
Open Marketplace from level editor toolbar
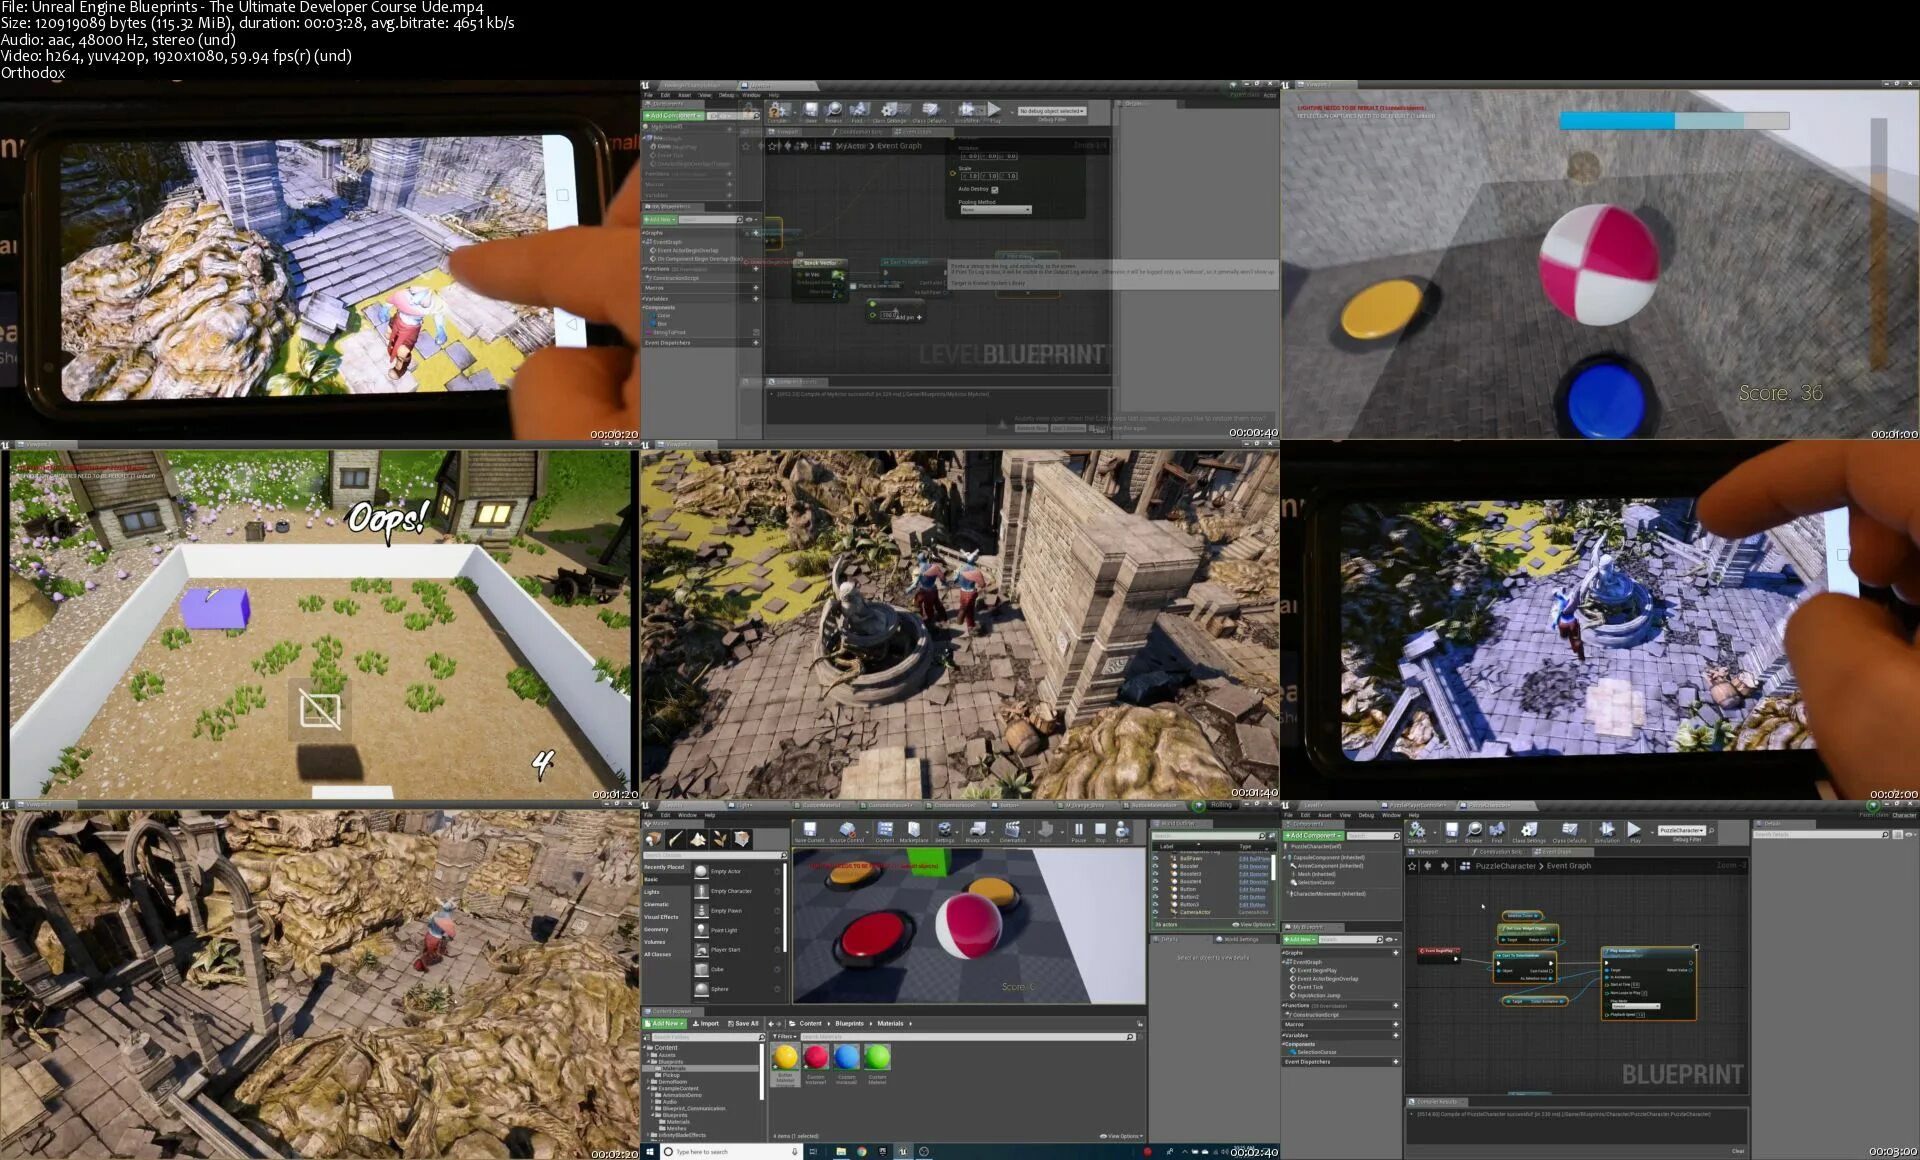(x=913, y=832)
